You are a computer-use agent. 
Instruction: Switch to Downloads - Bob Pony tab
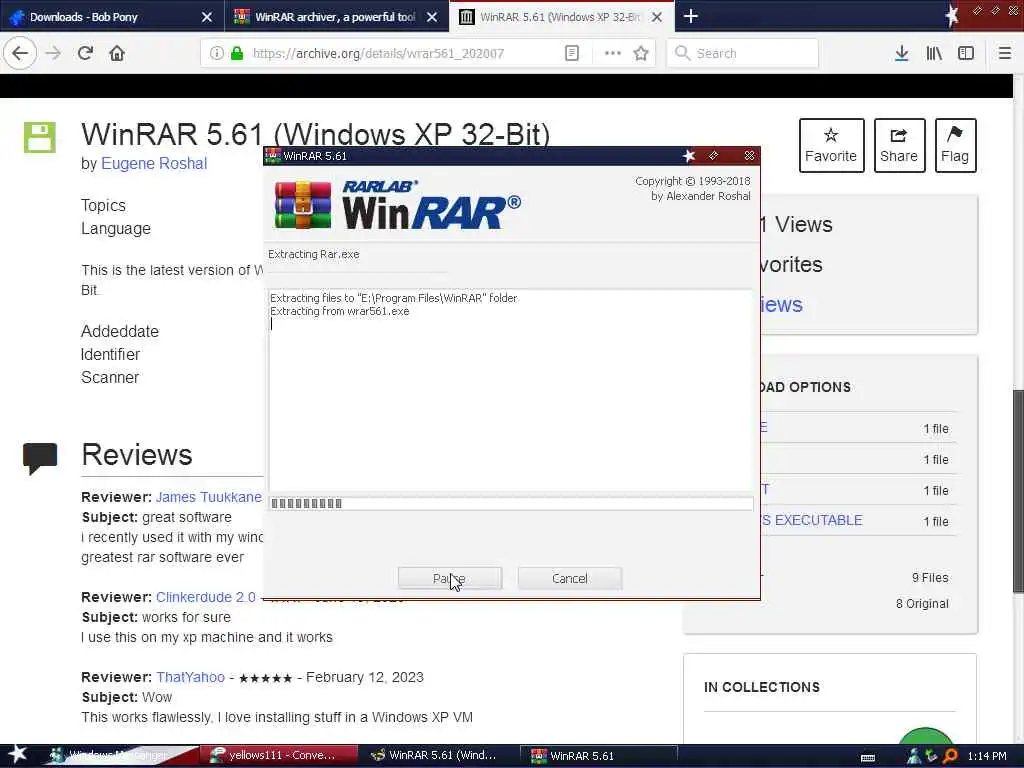pos(112,16)
